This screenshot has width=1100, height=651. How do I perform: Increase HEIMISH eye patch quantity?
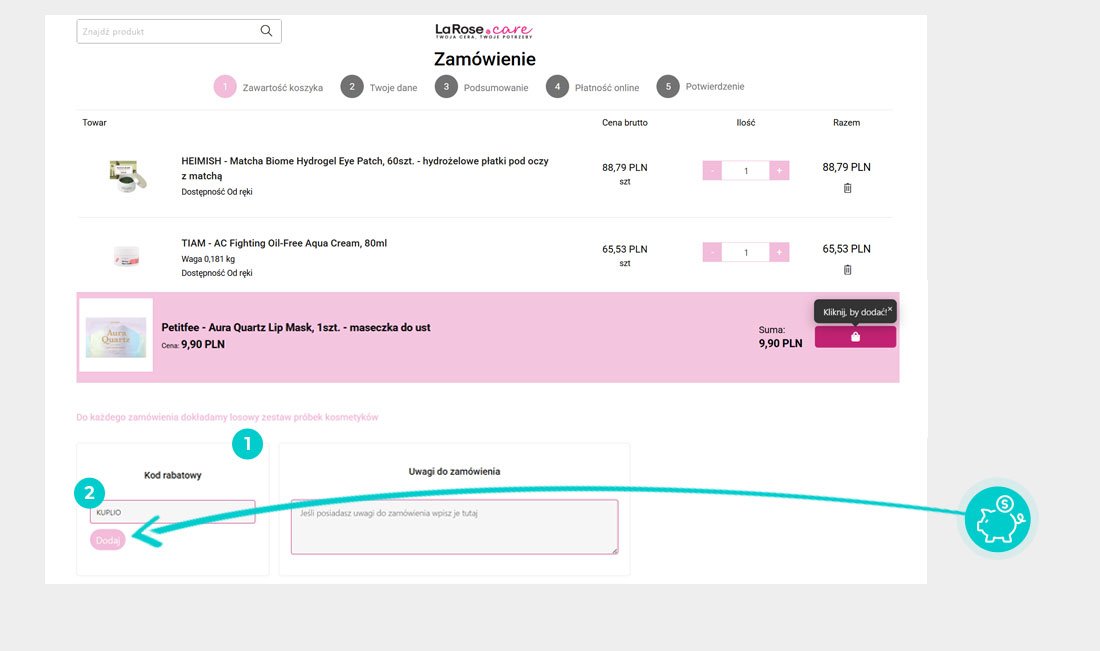tap(779, 171)
